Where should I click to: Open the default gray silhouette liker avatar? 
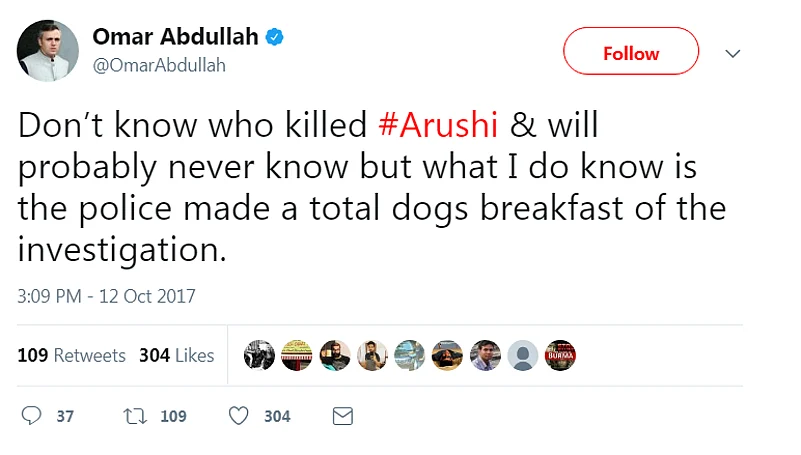click(522, 355)
